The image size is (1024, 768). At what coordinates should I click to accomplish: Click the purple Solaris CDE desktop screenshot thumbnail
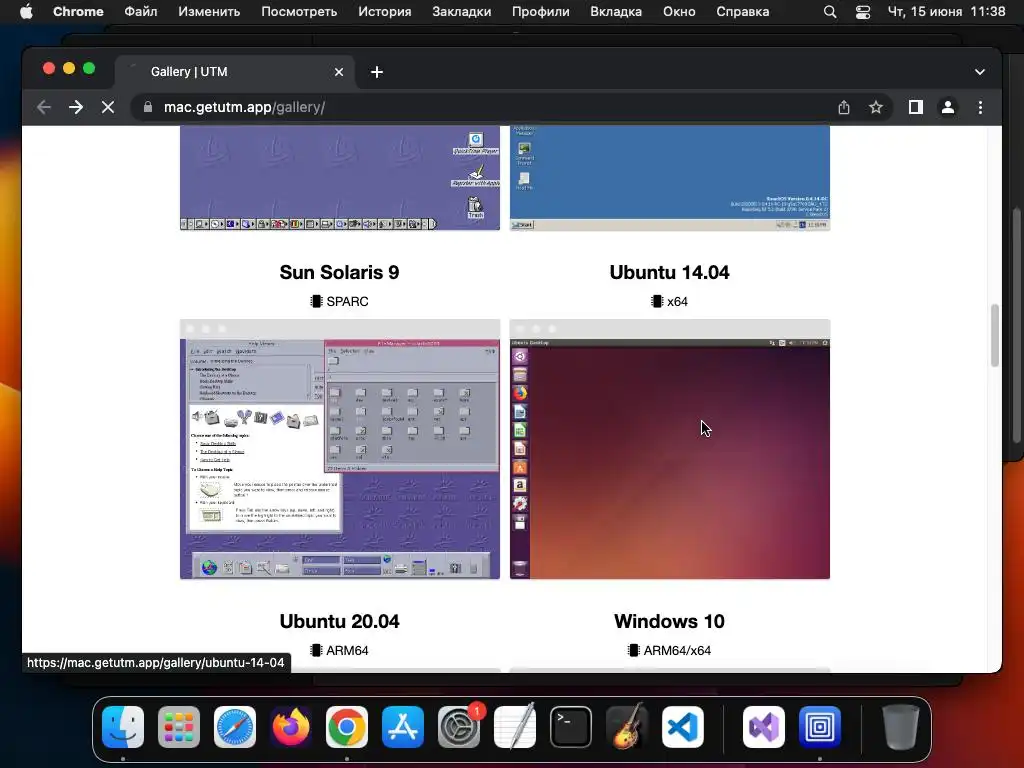[x=340, y=449]
